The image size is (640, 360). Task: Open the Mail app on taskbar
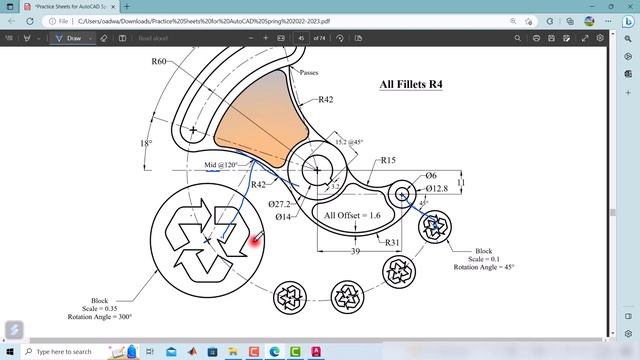[171, 351]
